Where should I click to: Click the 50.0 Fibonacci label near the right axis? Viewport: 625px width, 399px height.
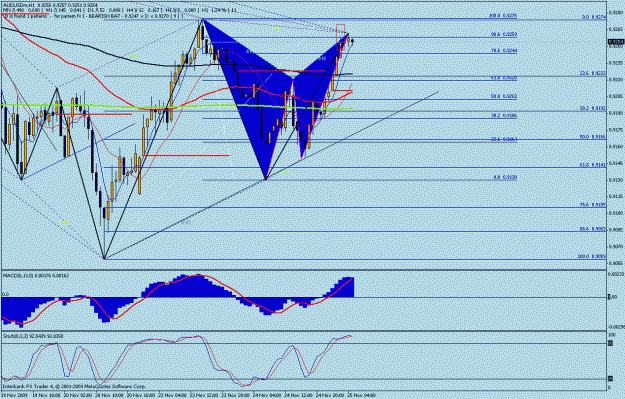coord(592,136)
